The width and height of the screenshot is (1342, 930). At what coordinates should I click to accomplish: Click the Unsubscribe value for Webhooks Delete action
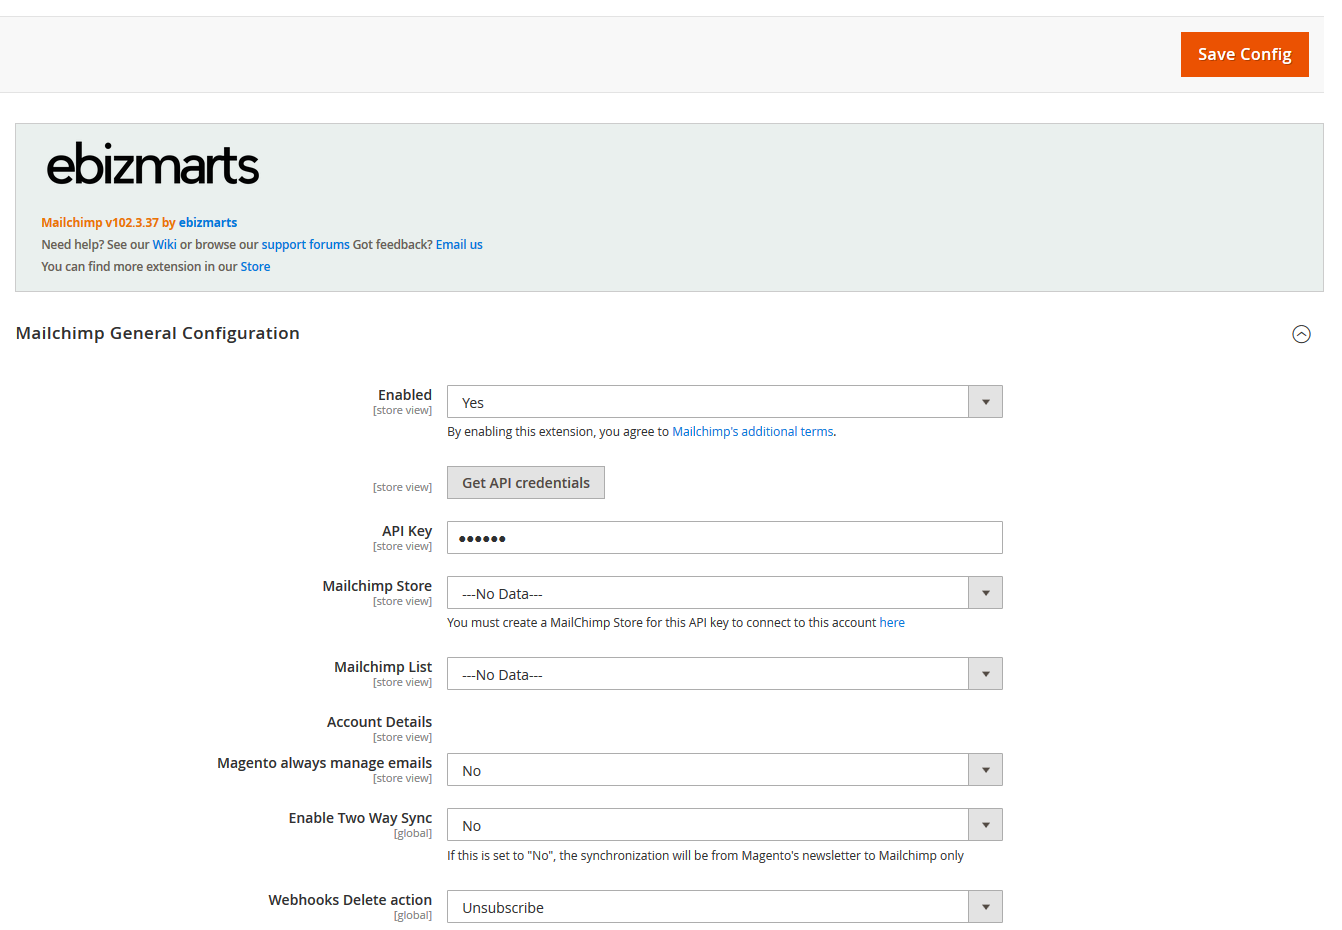coord(600,906)
